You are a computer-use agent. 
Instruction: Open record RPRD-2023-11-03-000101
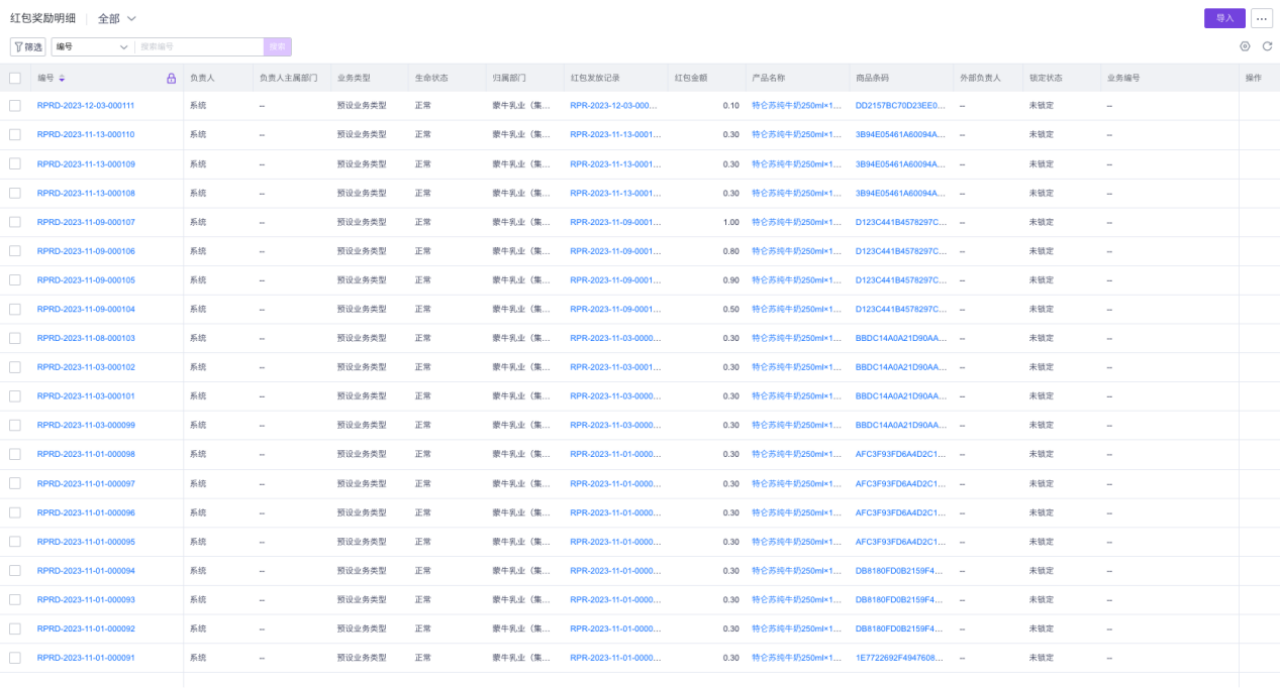[86, 396]
